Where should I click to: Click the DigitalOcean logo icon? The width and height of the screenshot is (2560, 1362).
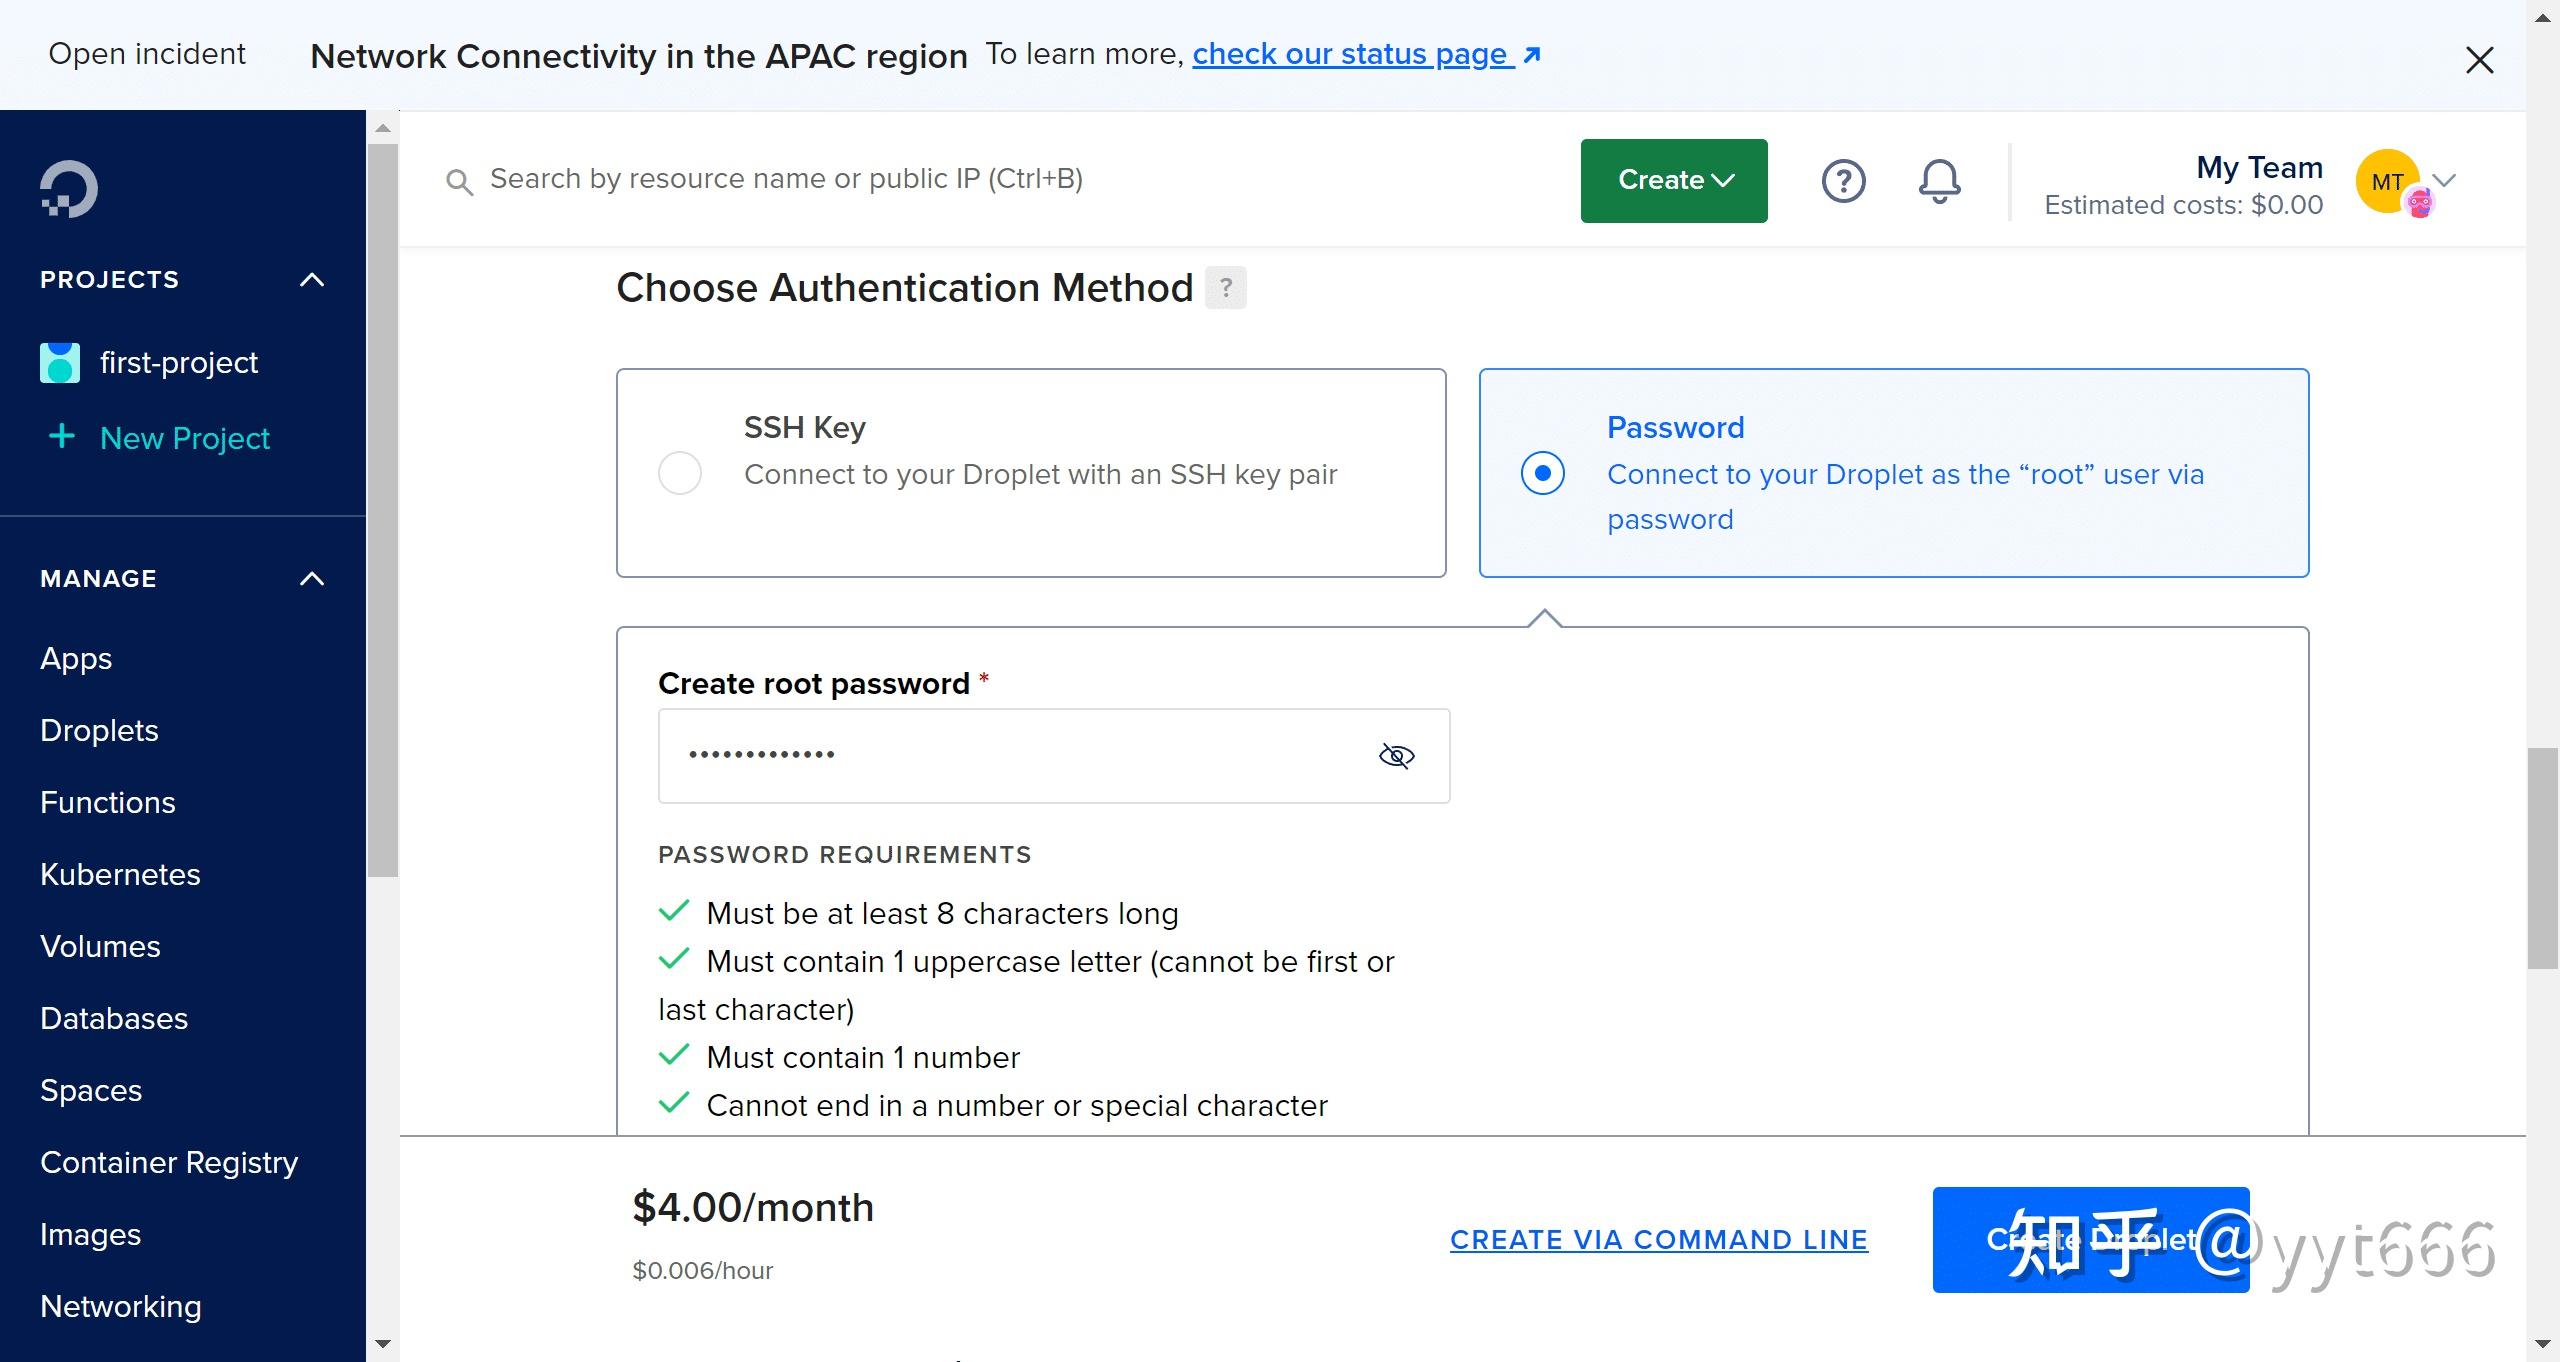[x=68, y=188]
